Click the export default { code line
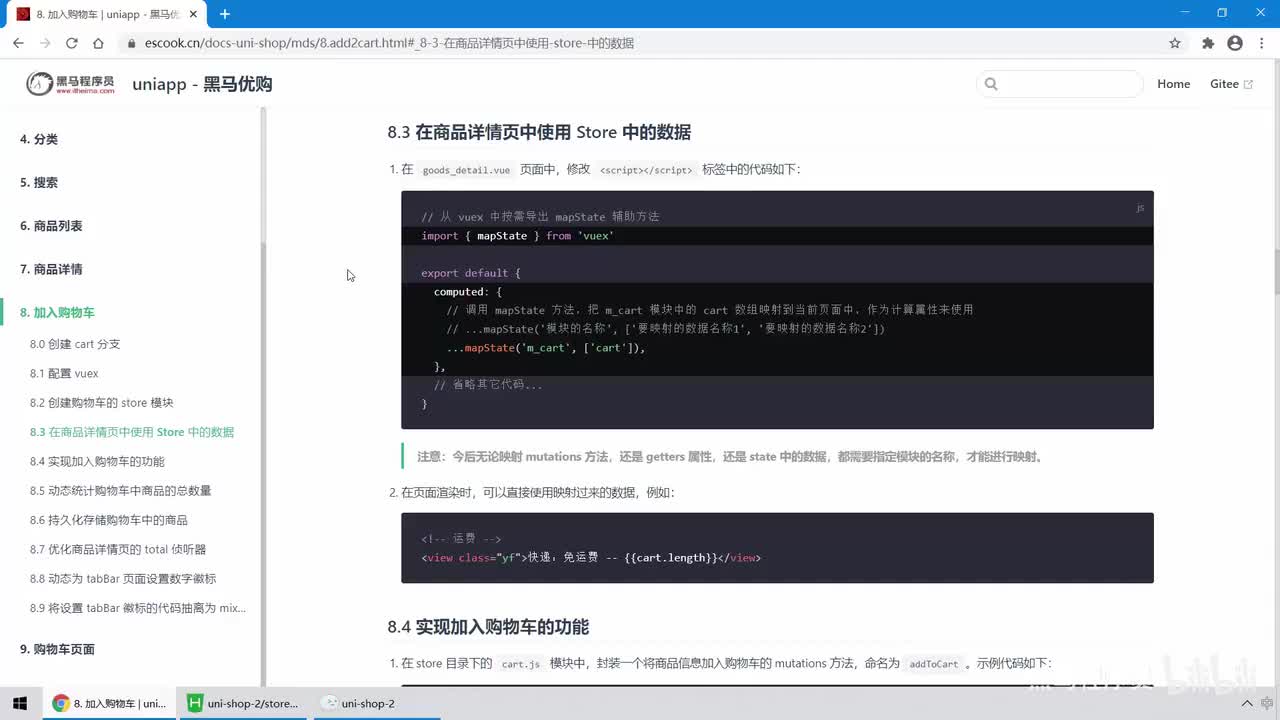 pos(471,273)
